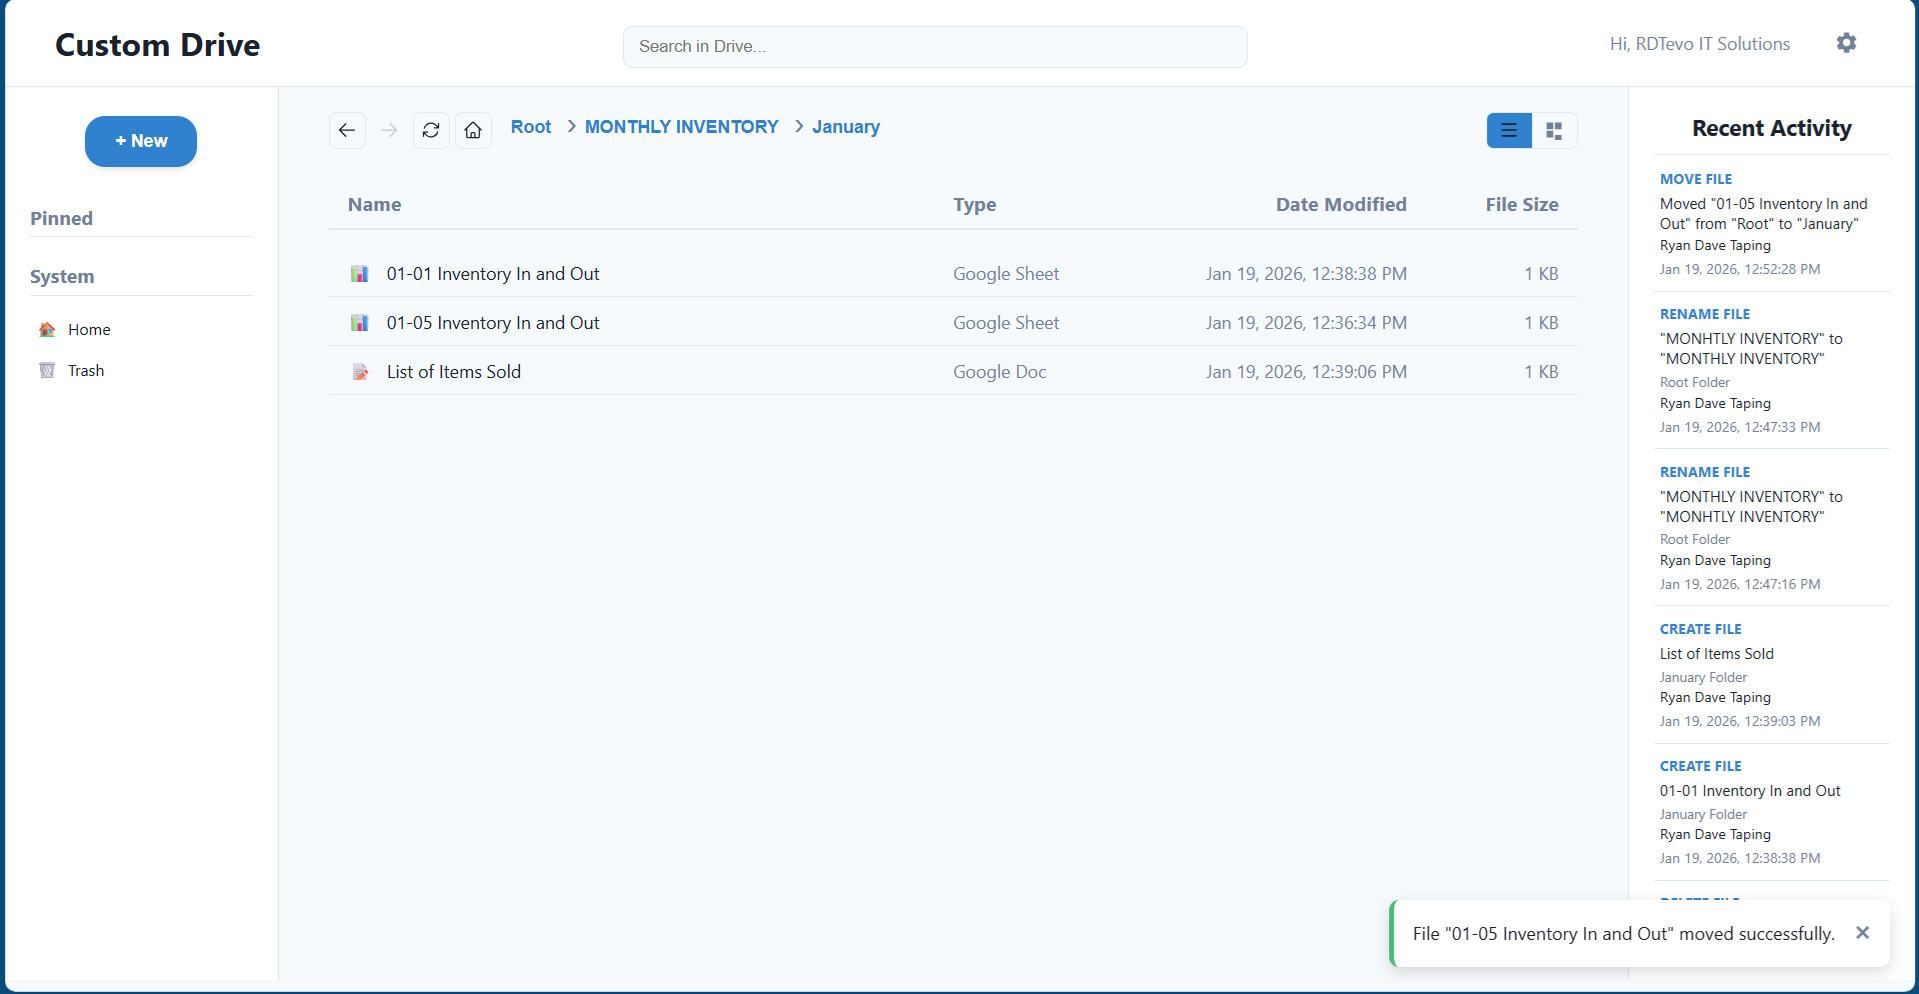Click the Google Doc icon beside List of Items Sold
Viewport: 1919px width, 994px height.
(x=360, y=371)
